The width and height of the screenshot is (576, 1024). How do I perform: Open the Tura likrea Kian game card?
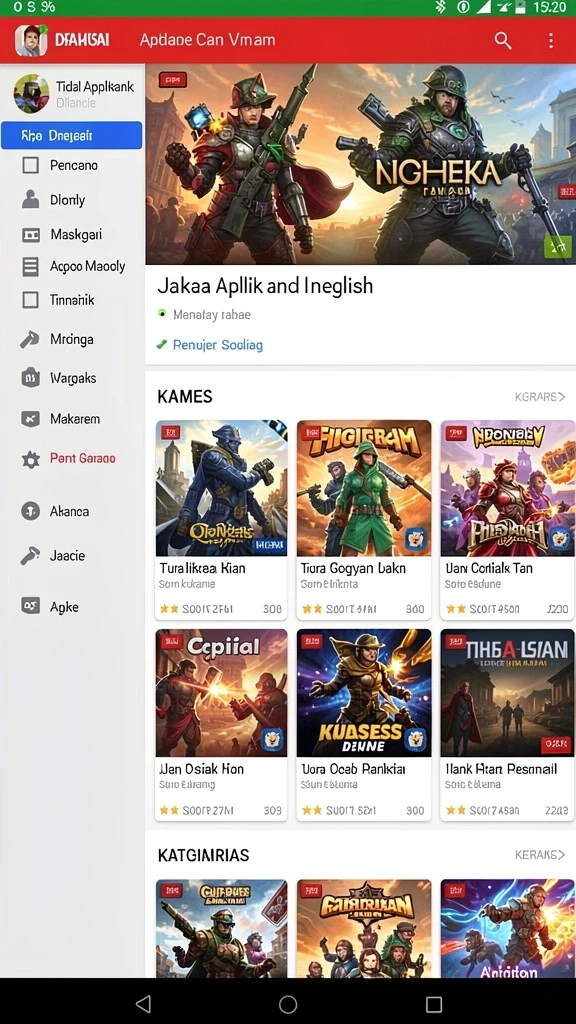click(221, 520)
